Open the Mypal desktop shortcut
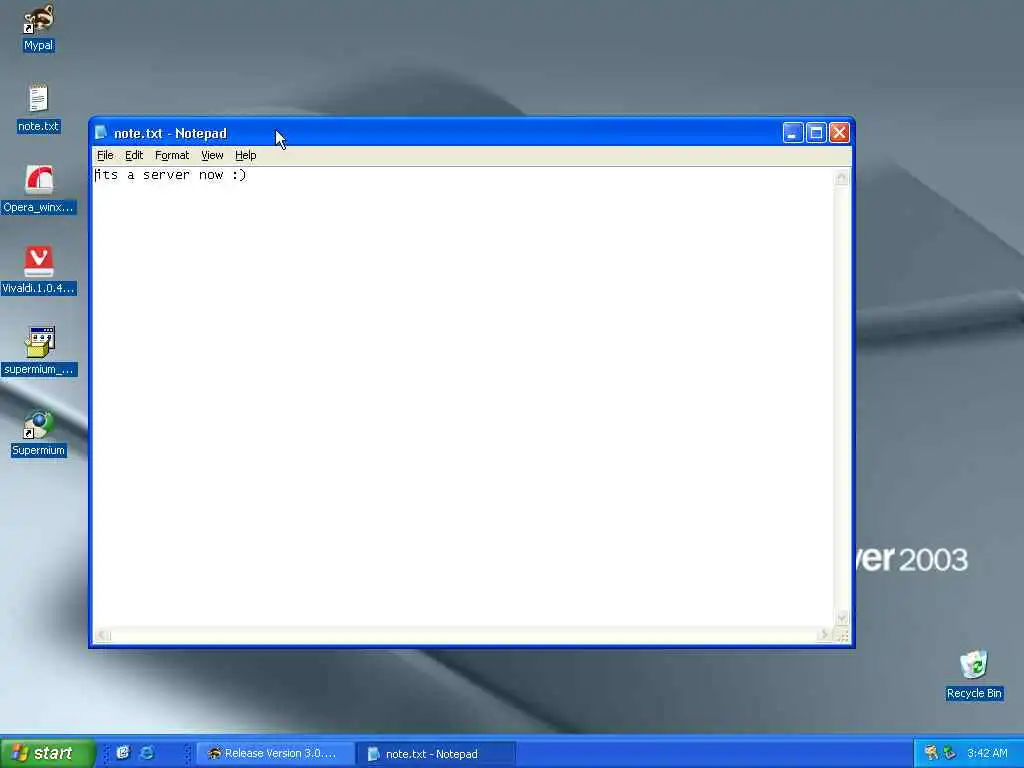 pos(39,27)
